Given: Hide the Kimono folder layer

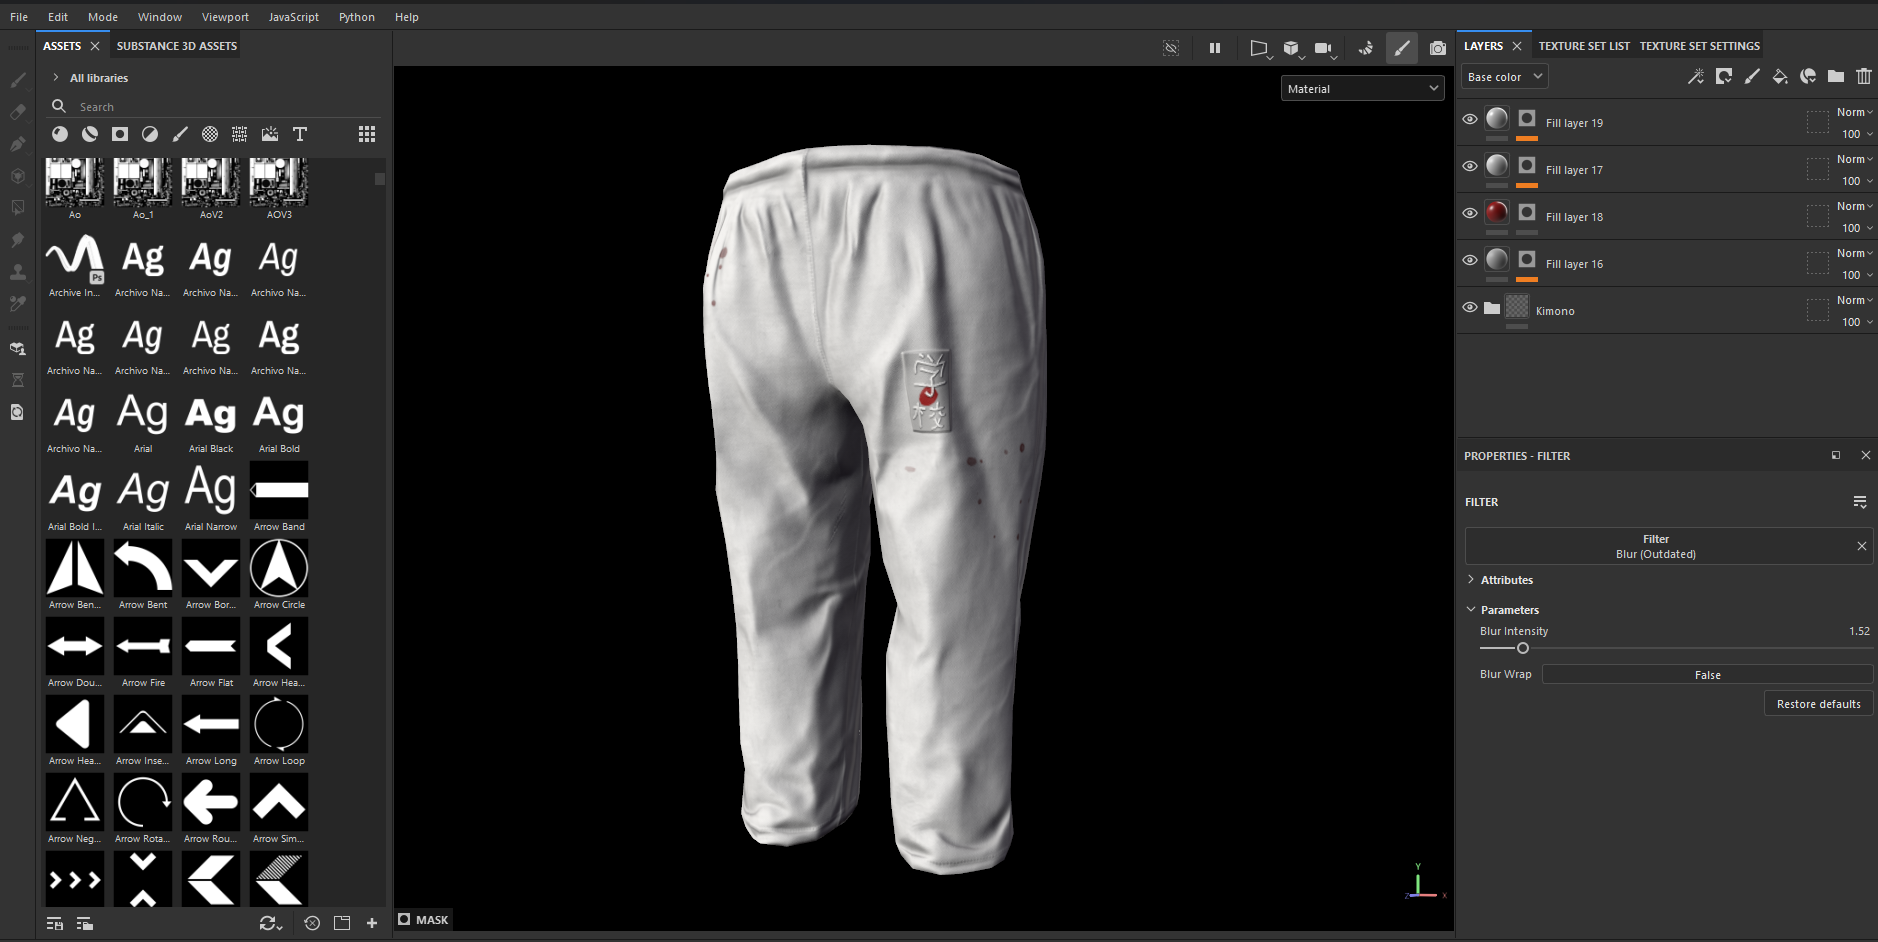Looking at the screenshot, I should click(1470, 307).
